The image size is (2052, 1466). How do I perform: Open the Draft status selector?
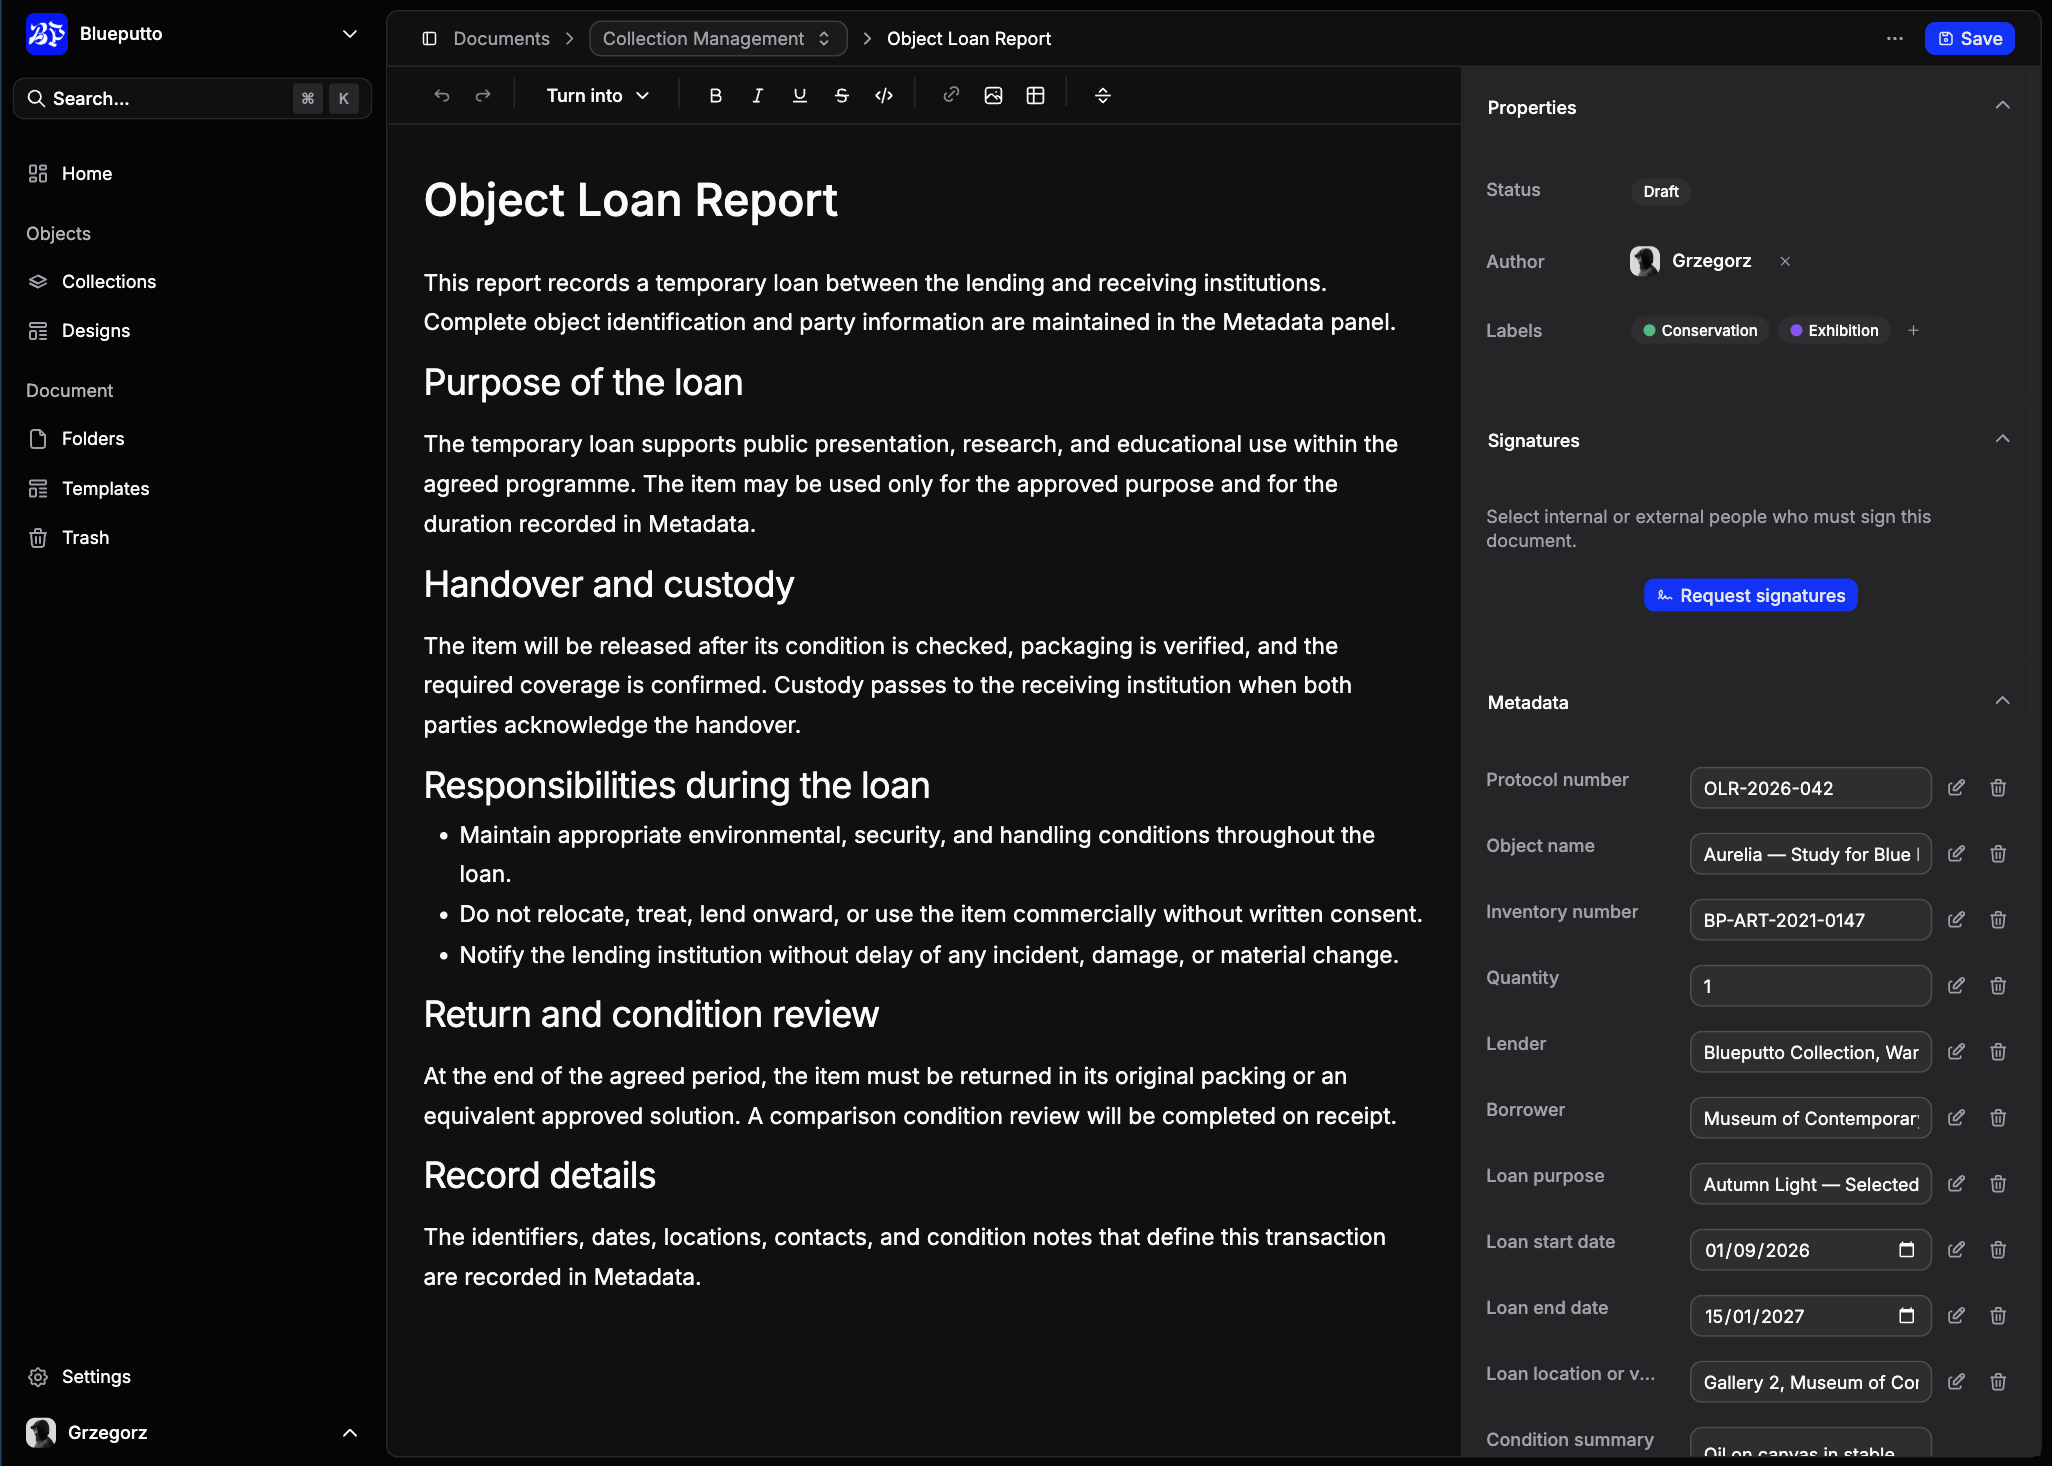(x=1661, y=192)
